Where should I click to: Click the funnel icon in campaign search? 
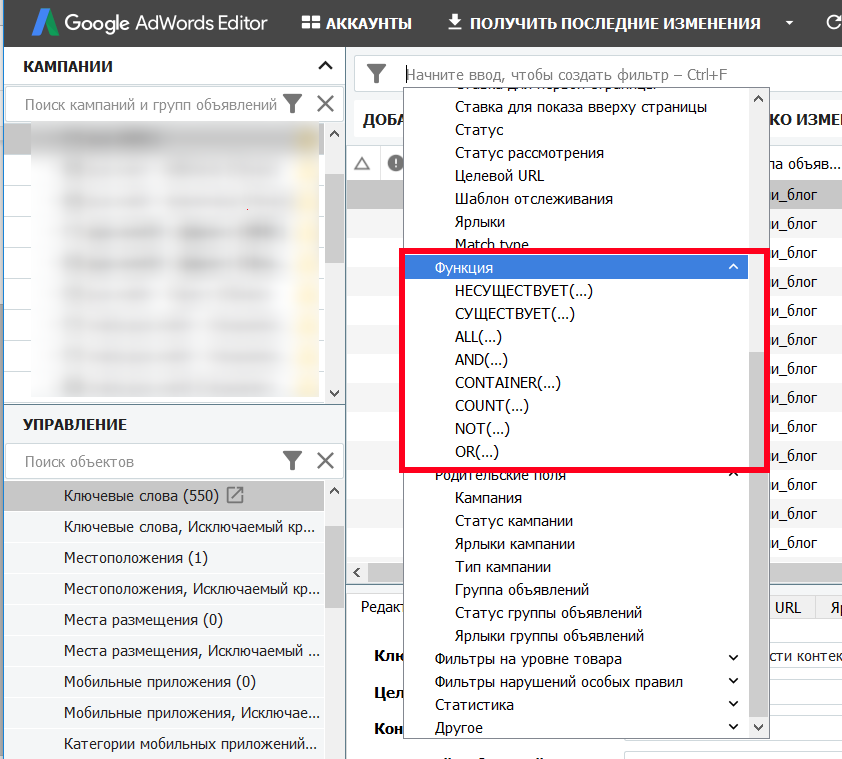[x=293, y=104]
